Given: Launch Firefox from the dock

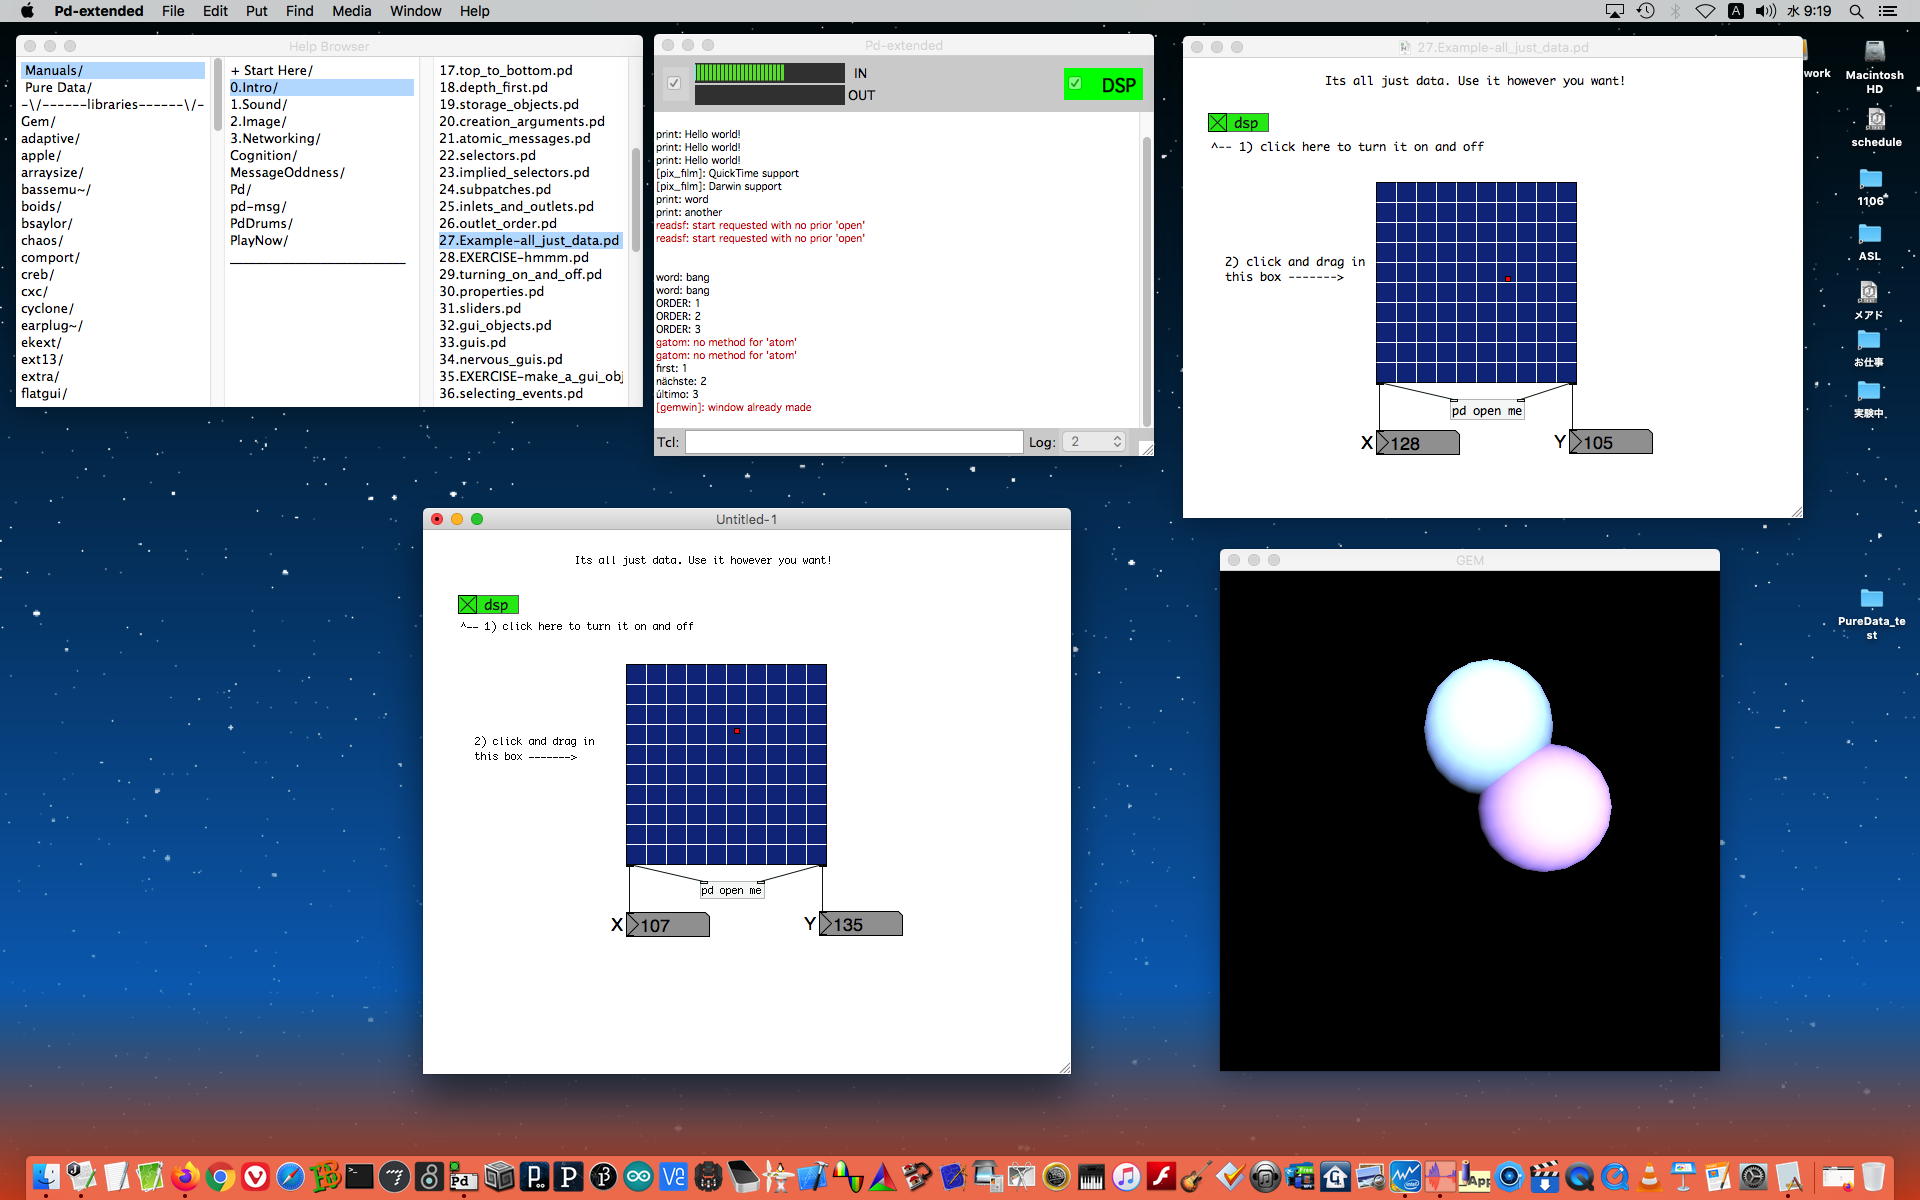Looking at the screenshot, I should [185, 1177].
